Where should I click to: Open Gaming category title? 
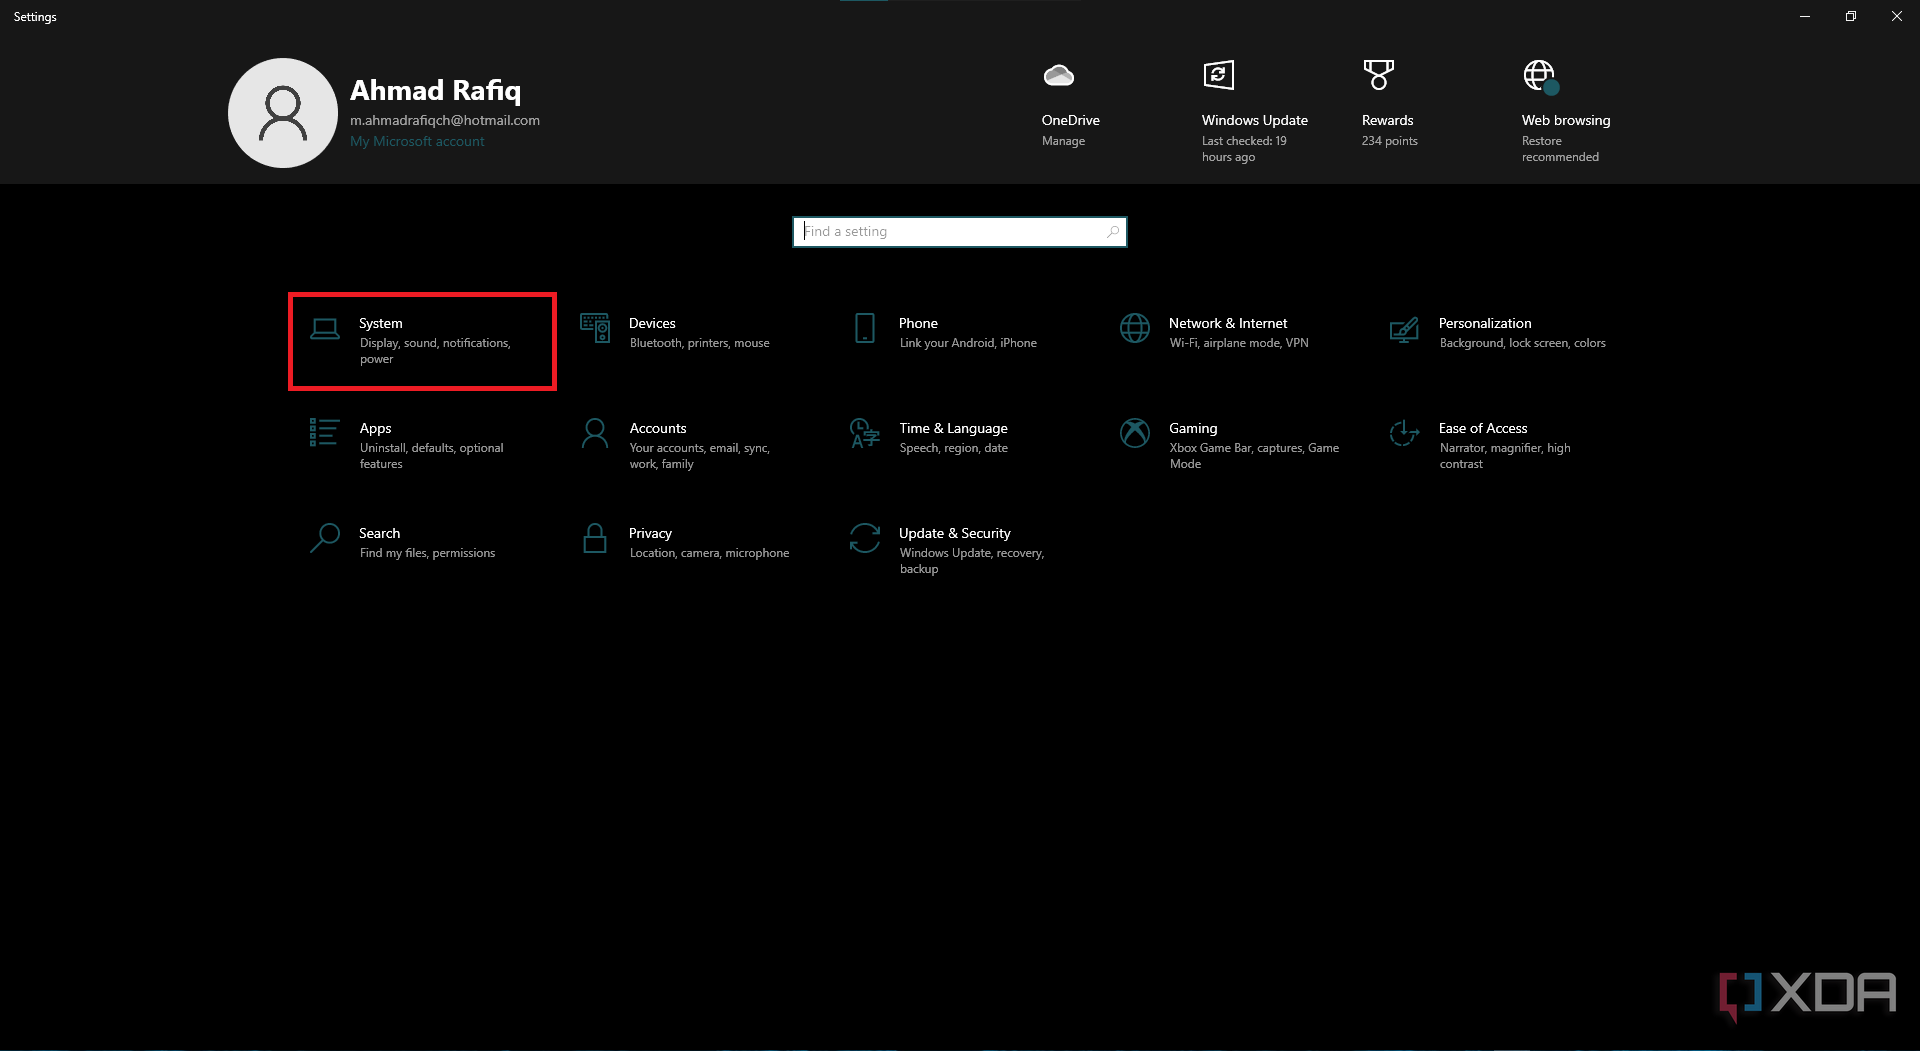coord(1193,428)
